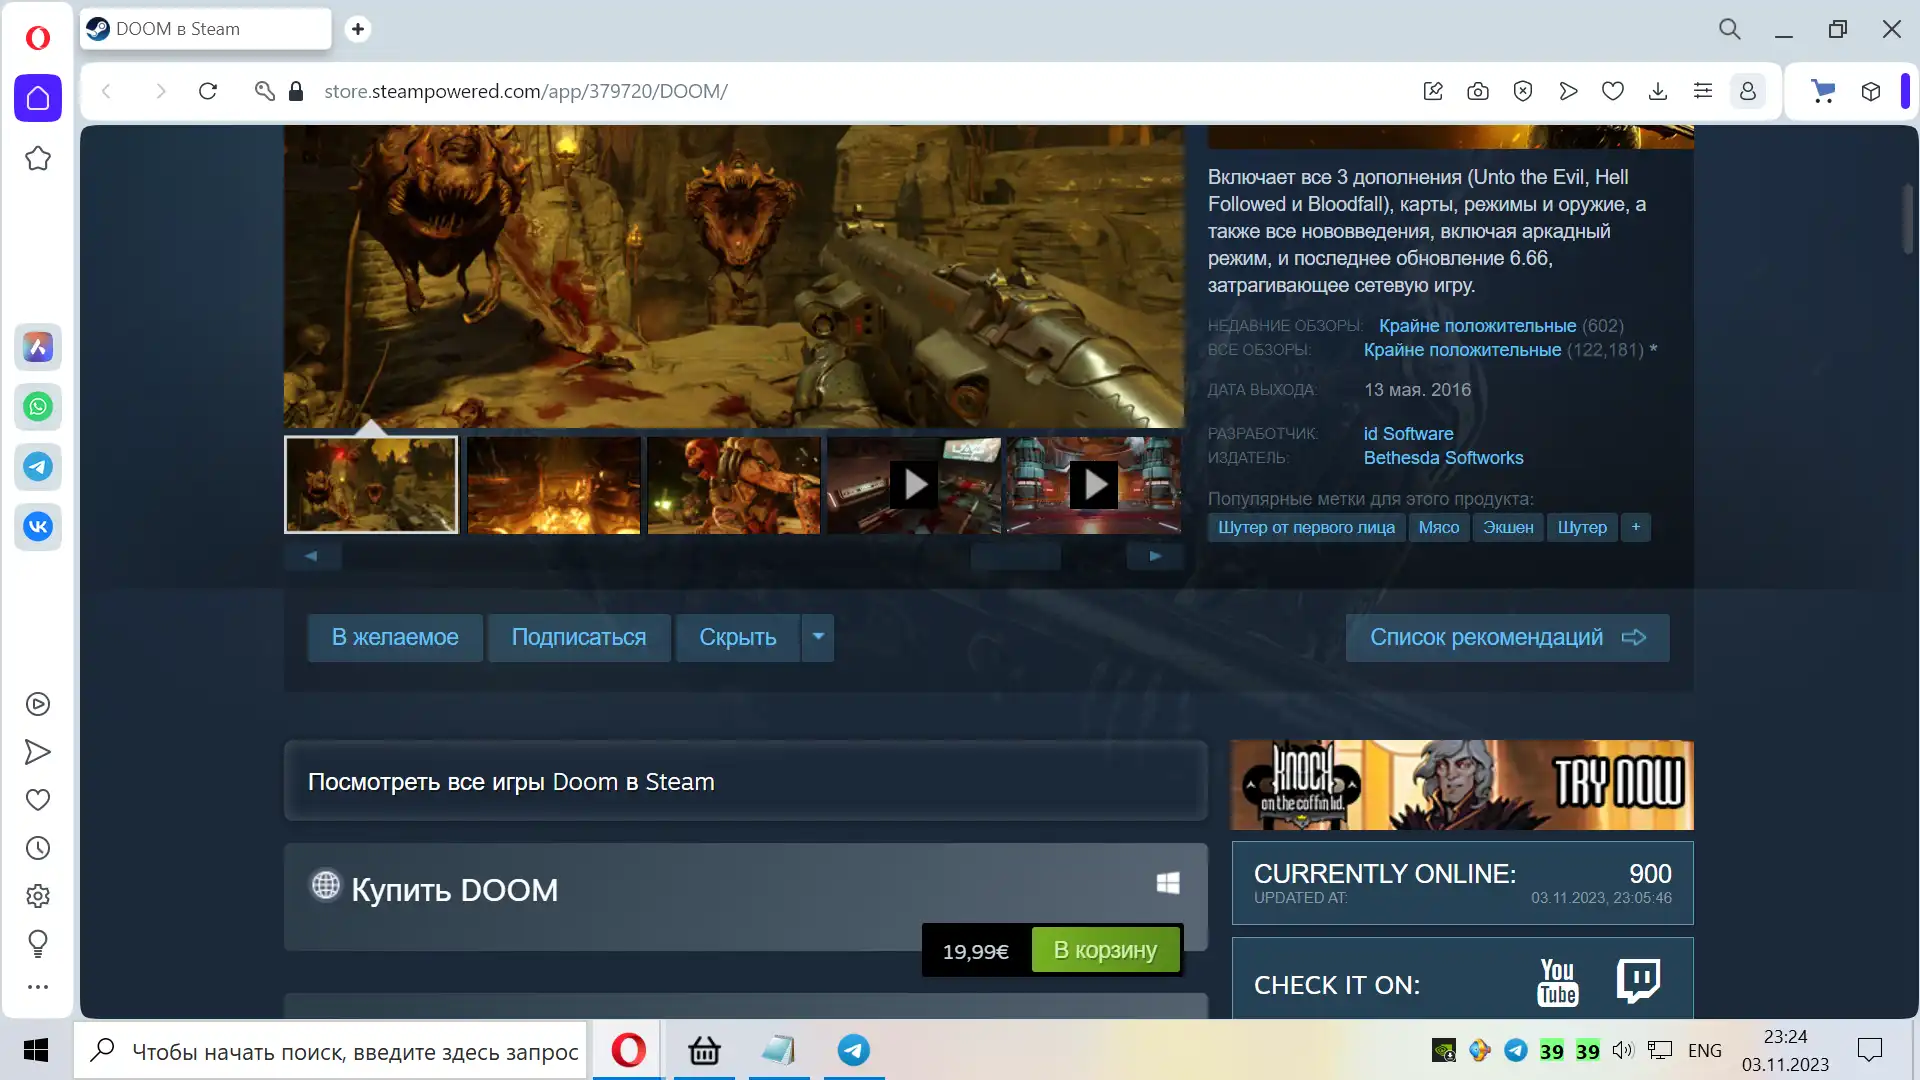Go to Opera start page home icon
Screen dimensions: 1920x1080
38,98
